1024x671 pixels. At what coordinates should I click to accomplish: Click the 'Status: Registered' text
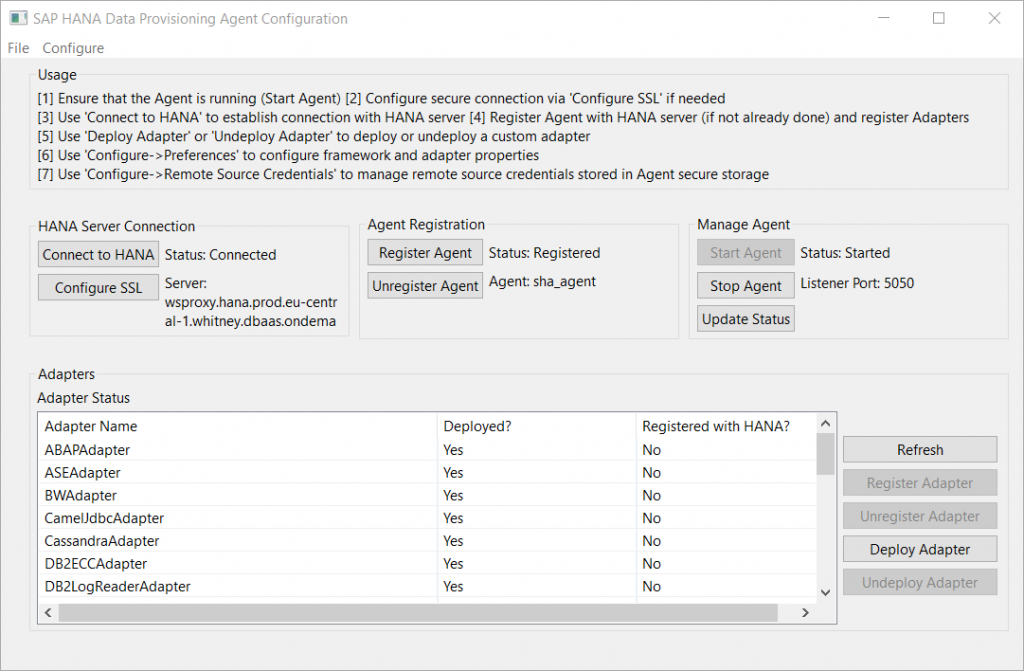[x=544, y=253]
